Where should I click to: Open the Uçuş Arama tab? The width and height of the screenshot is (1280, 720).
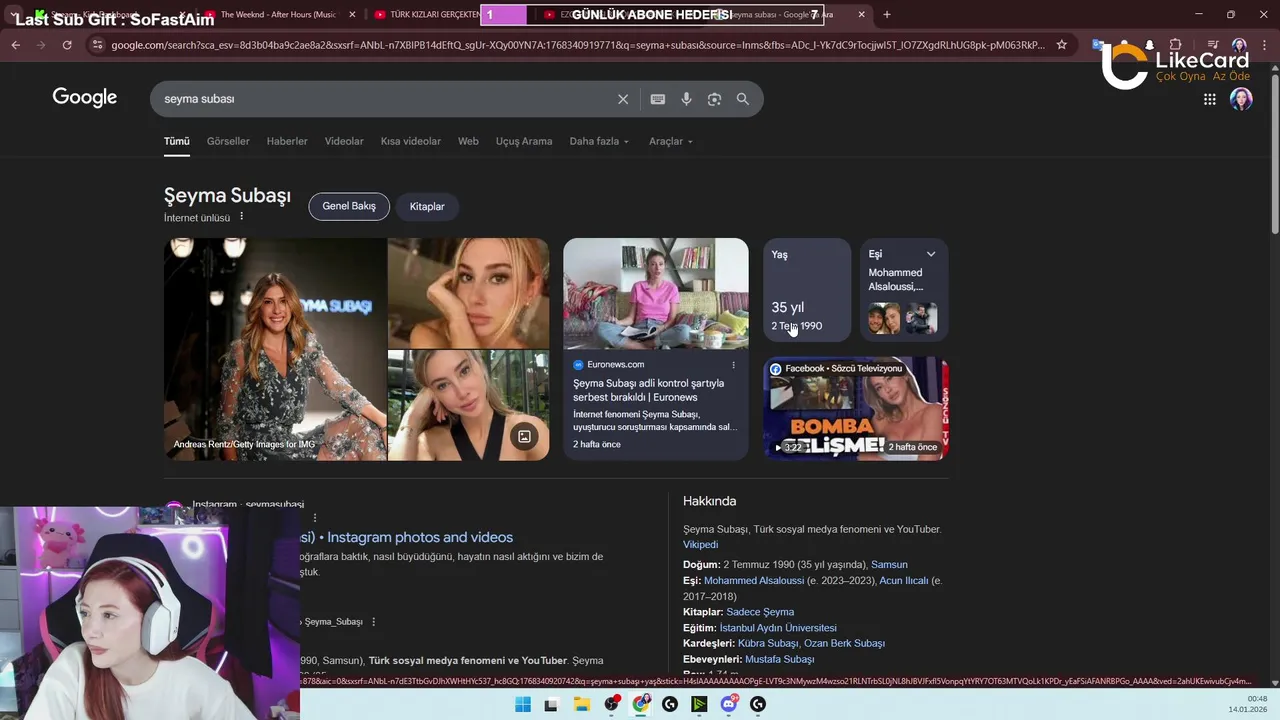pyautogui.click(x=524, y=141)
